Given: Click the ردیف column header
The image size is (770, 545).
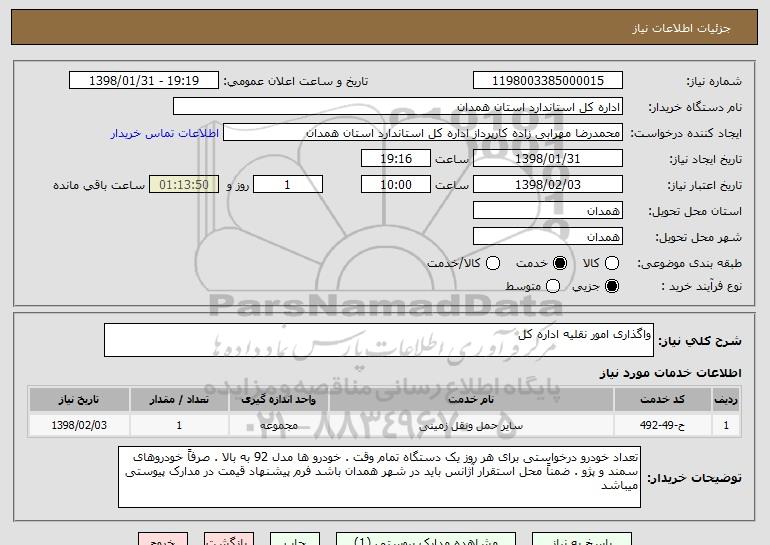Looking at the screenshot, I should tap(726, 400).
